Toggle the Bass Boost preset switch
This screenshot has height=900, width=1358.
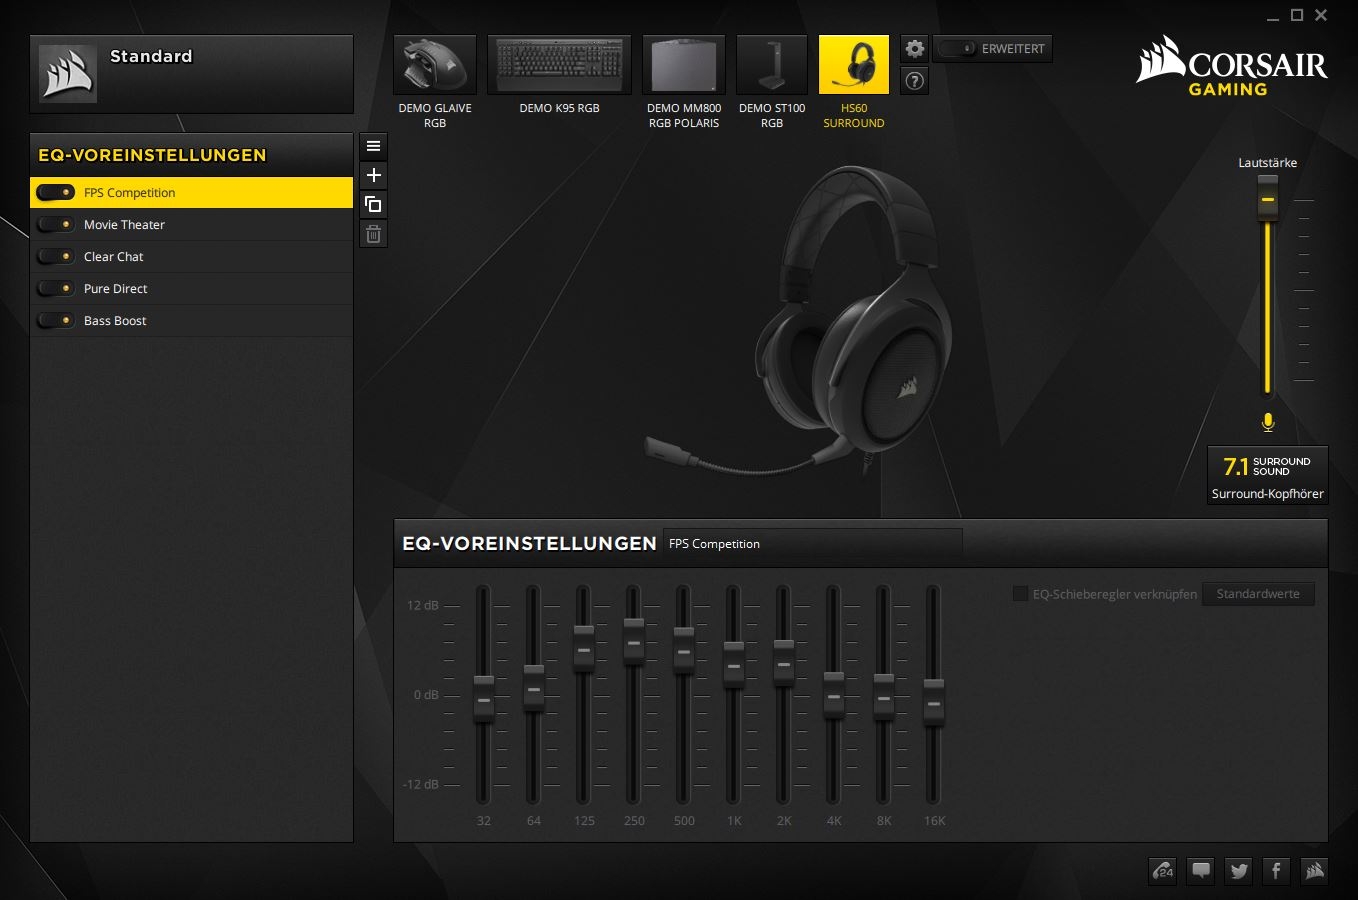point(56,321)
